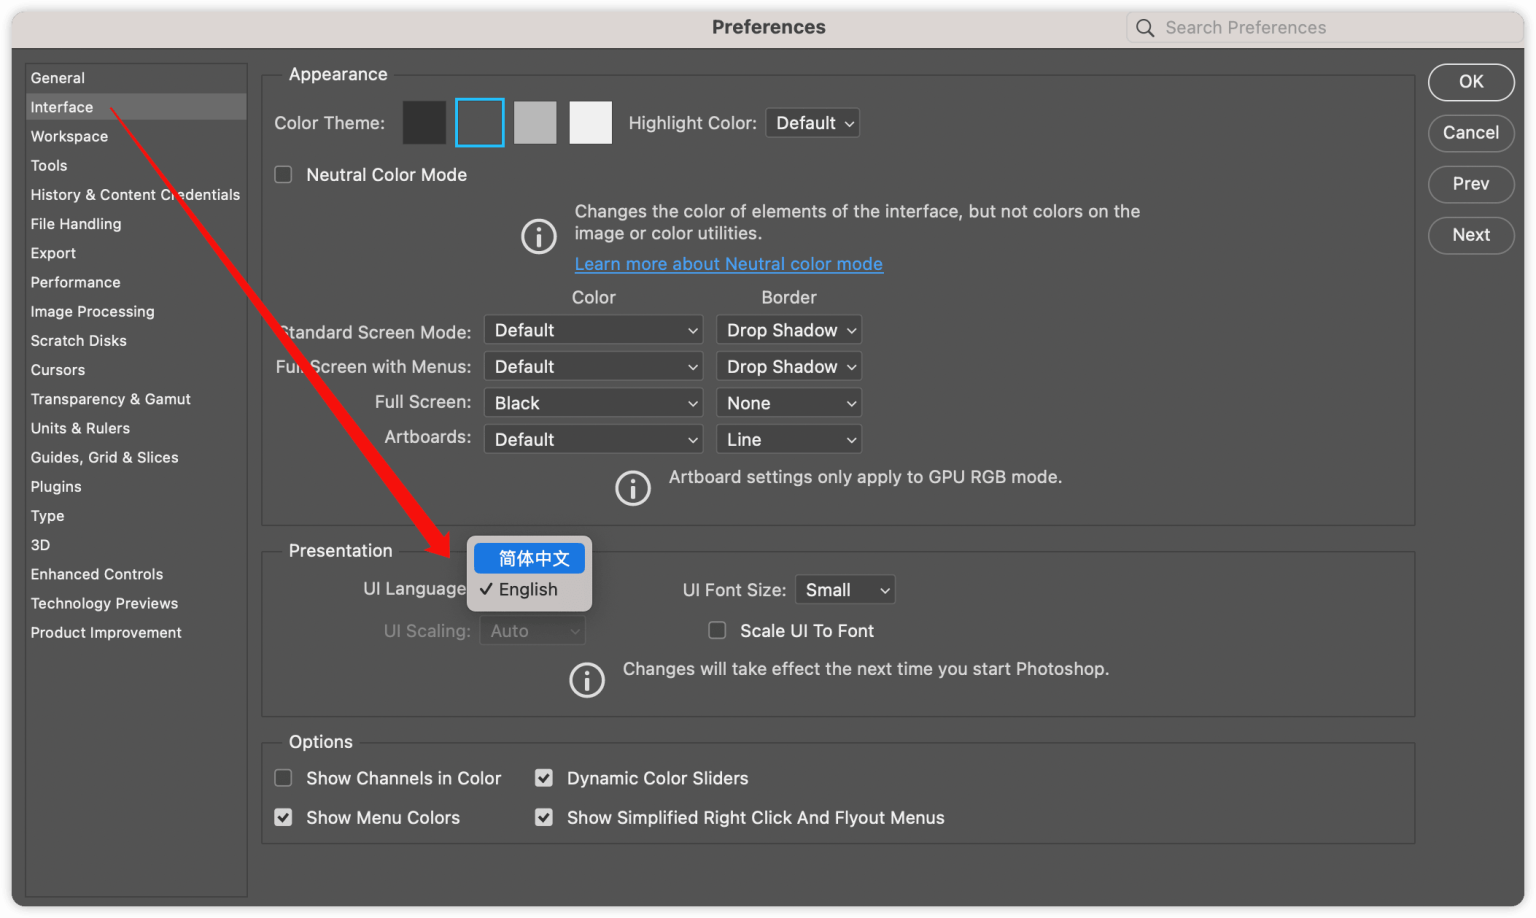This screenshot has width=1536, height=918.
Task: Select 简体中文 in the language menu
Action: click(530, 558)
